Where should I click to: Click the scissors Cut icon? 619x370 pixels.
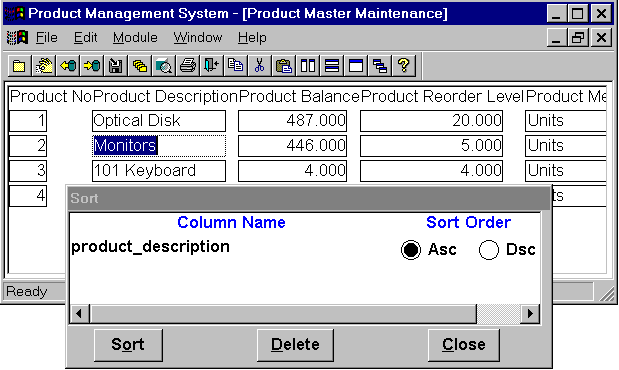(x=260, y=66)
